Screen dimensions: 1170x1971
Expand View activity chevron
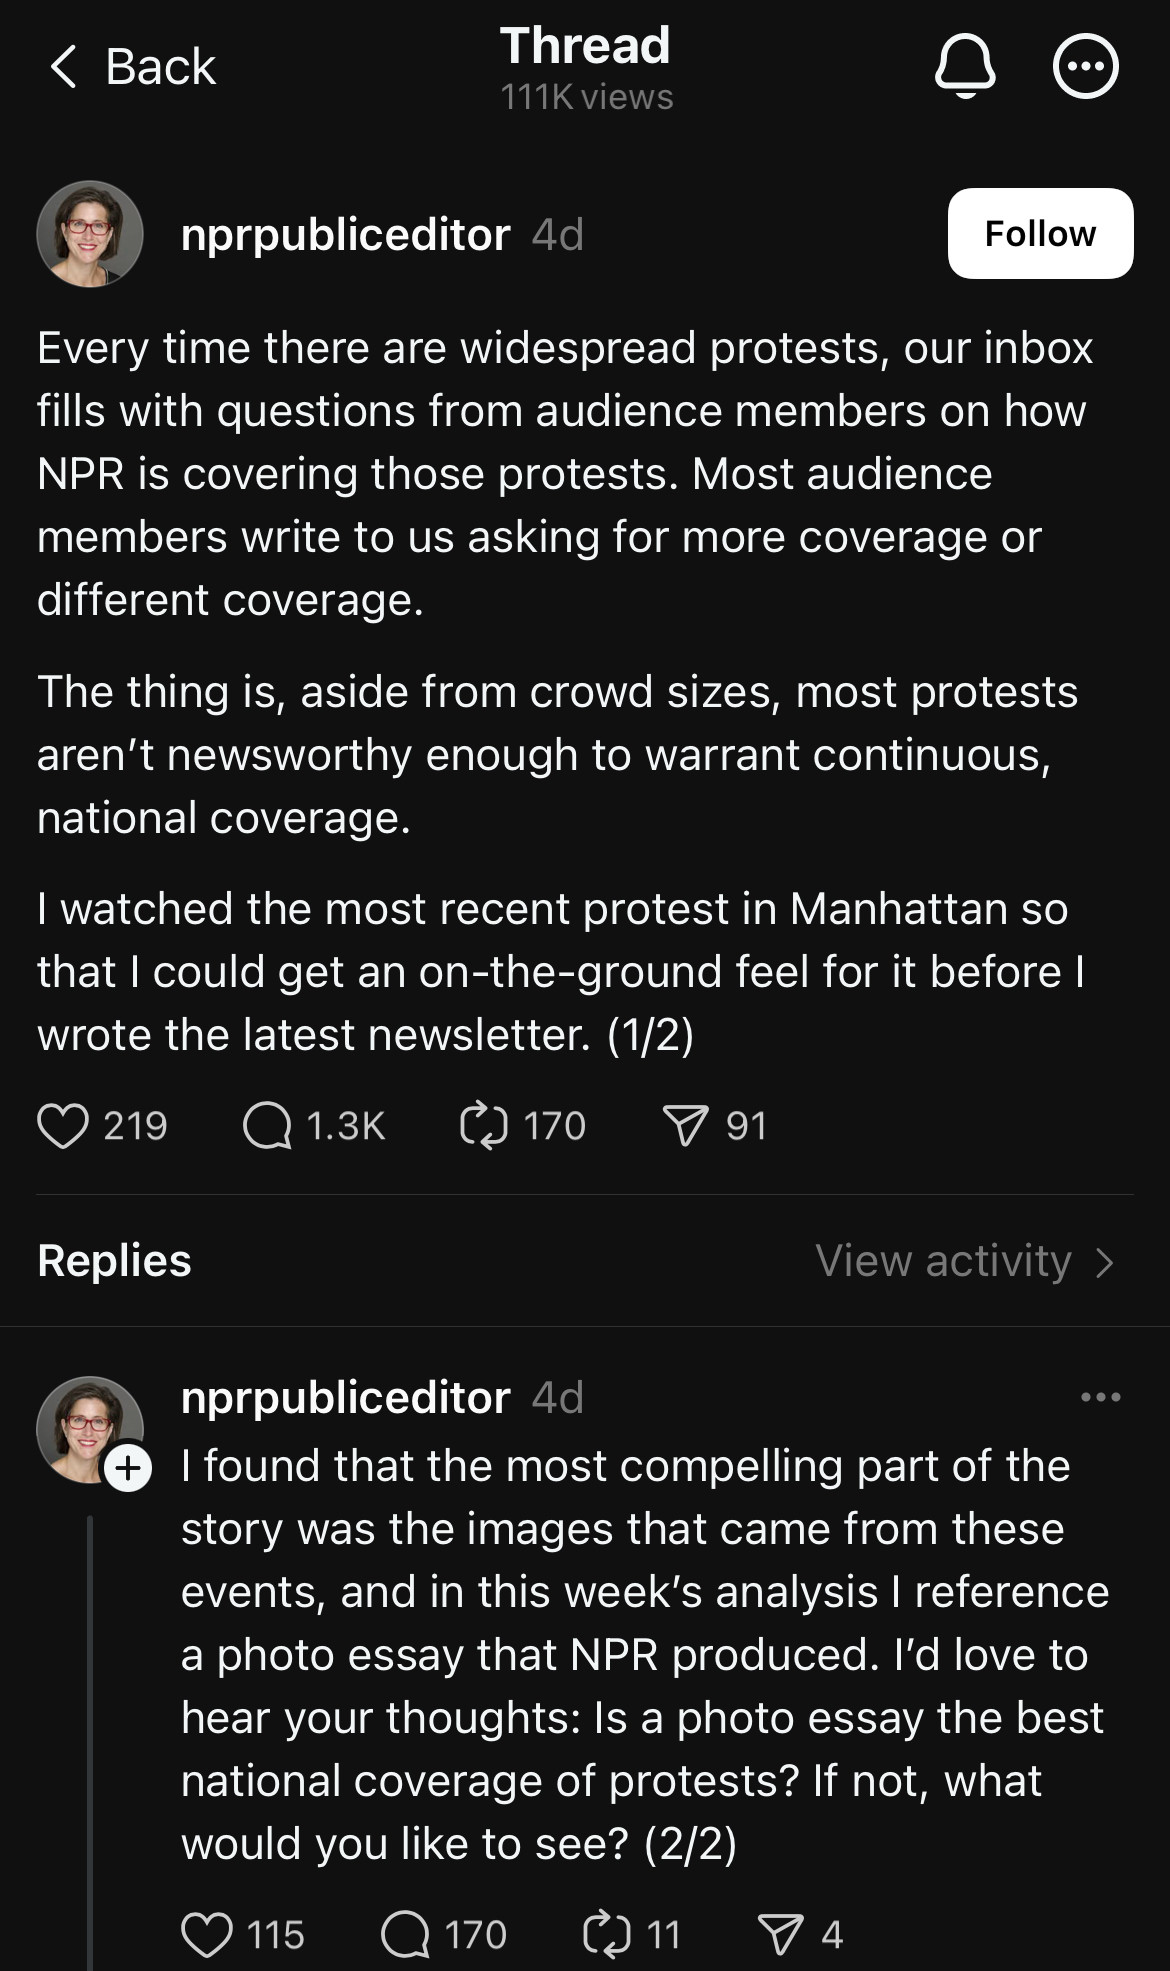1104,1262
